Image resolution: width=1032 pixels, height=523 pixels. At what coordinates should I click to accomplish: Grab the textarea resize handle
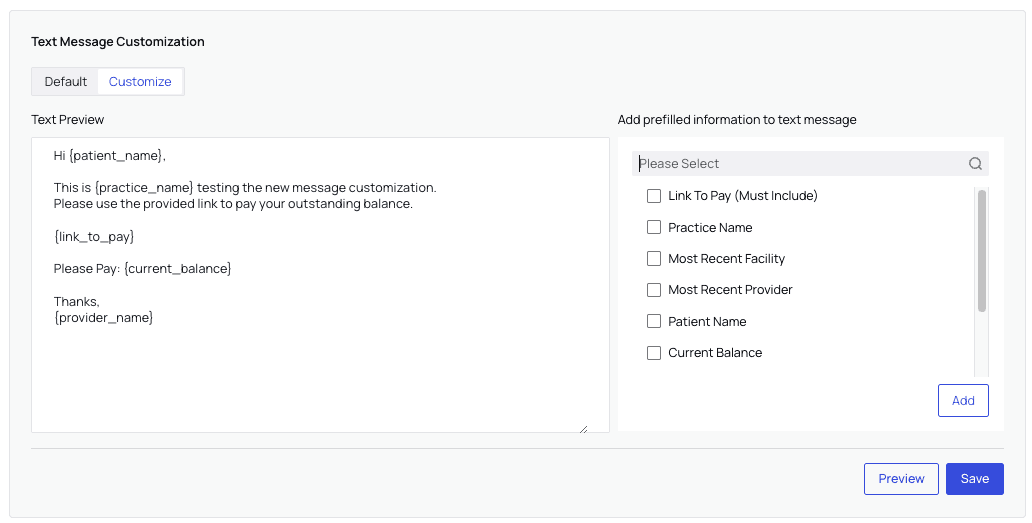point(583,428)
